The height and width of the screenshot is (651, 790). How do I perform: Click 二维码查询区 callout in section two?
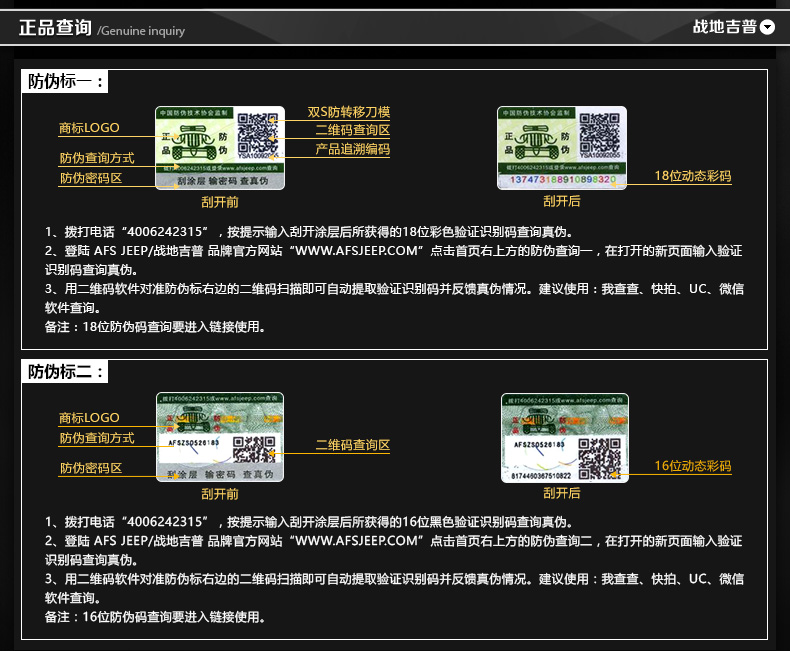[x=353, y=445]
